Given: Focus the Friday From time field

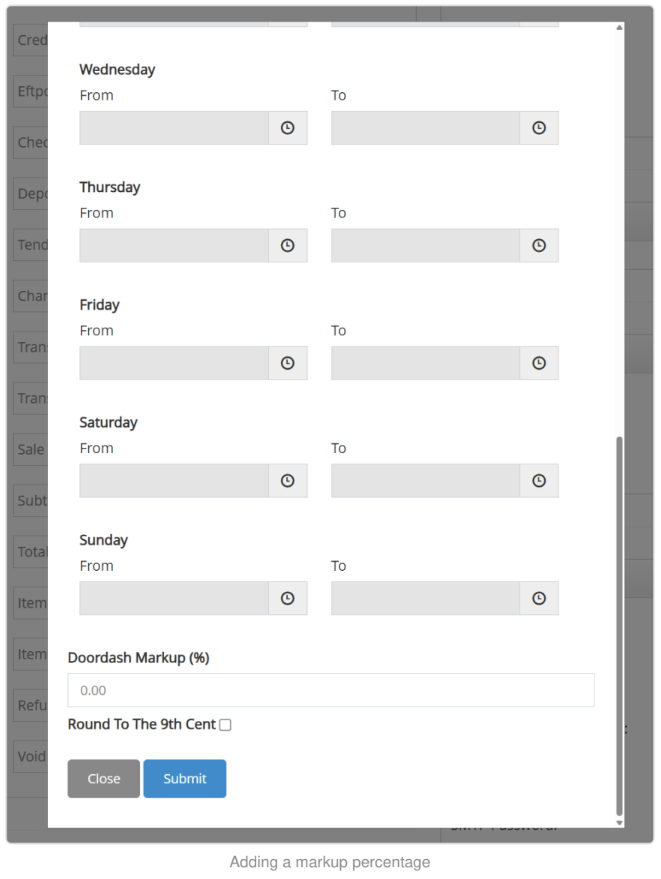Looking at the screenshot, I should pyautogui.click(x=174, y=363).
